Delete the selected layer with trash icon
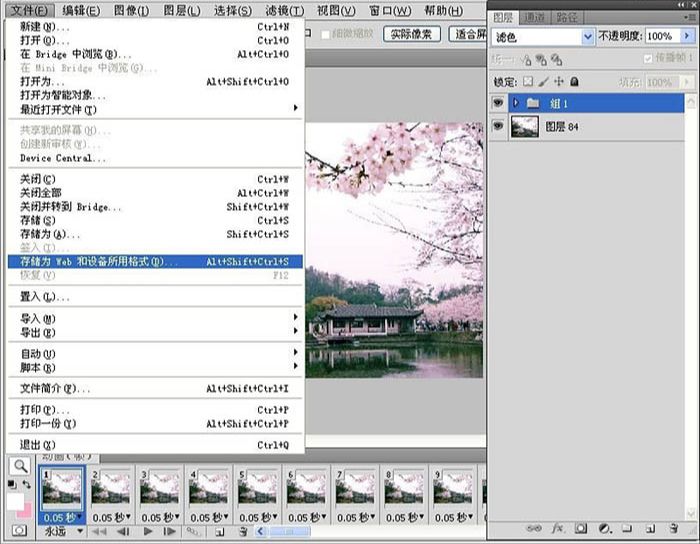This screenshot has width=700, height=544. tap(674, 528)
